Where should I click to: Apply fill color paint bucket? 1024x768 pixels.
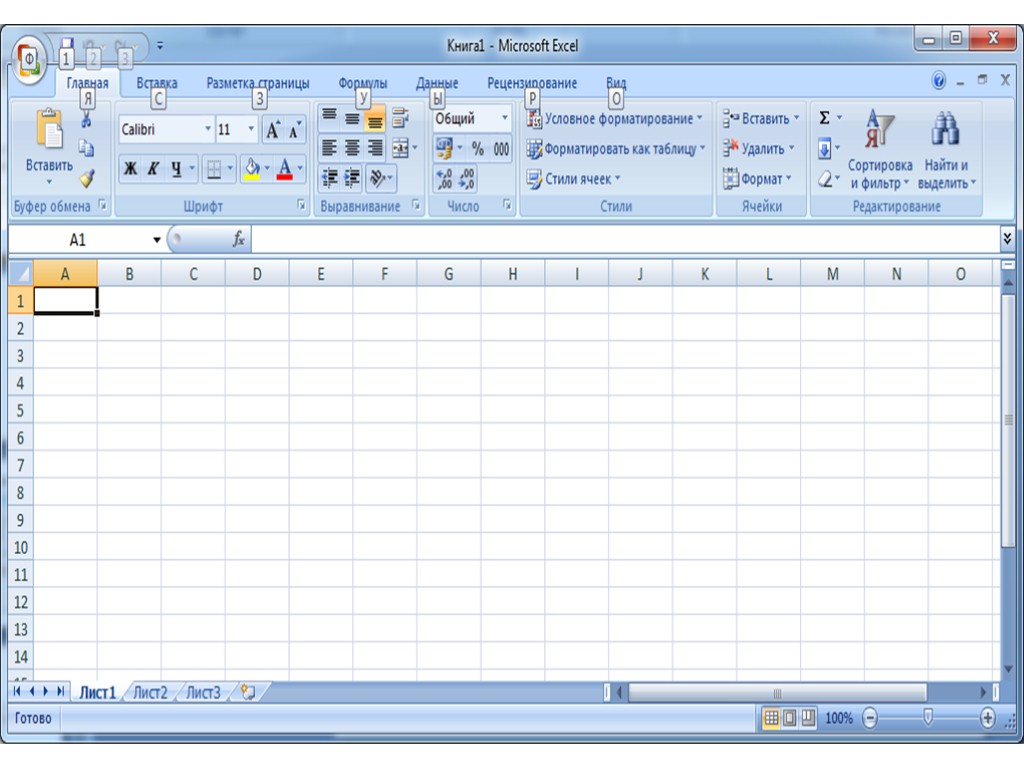(252, 168)
